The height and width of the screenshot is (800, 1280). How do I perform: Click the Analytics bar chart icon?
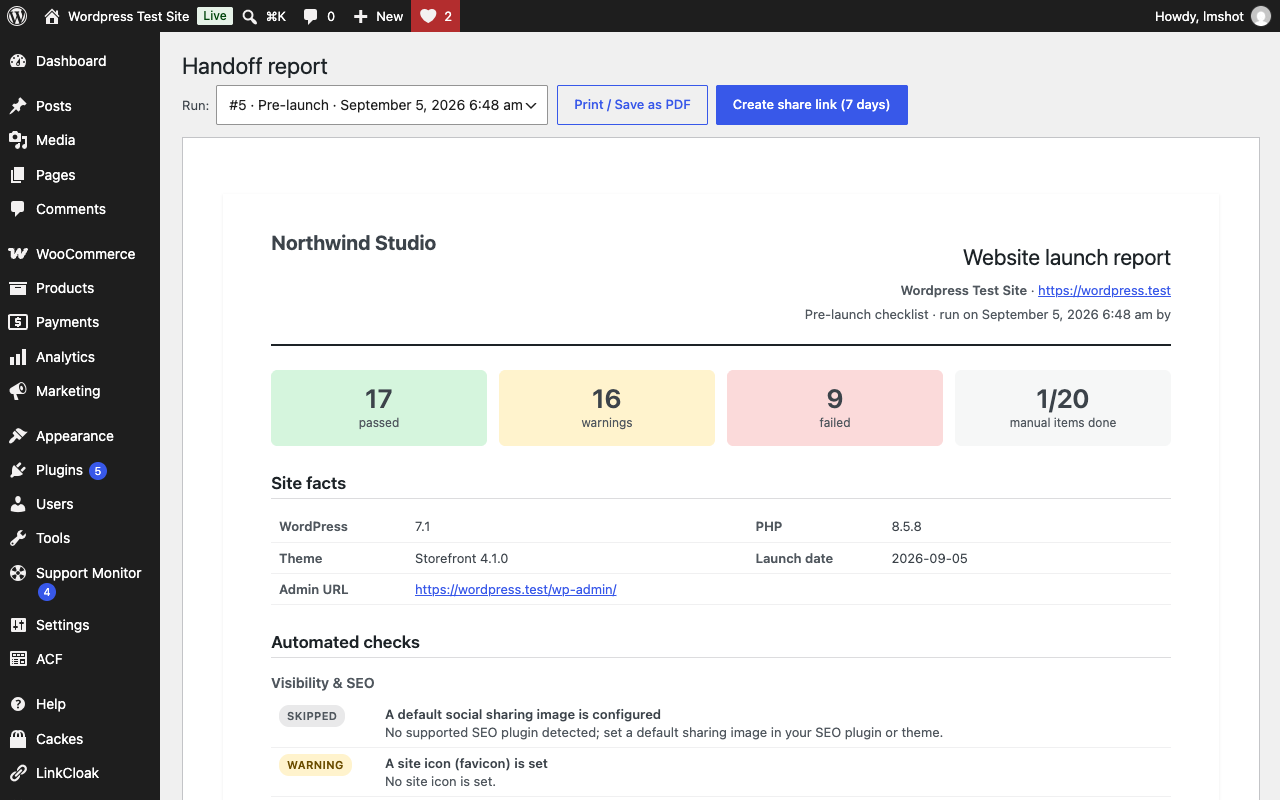(18, 357)
